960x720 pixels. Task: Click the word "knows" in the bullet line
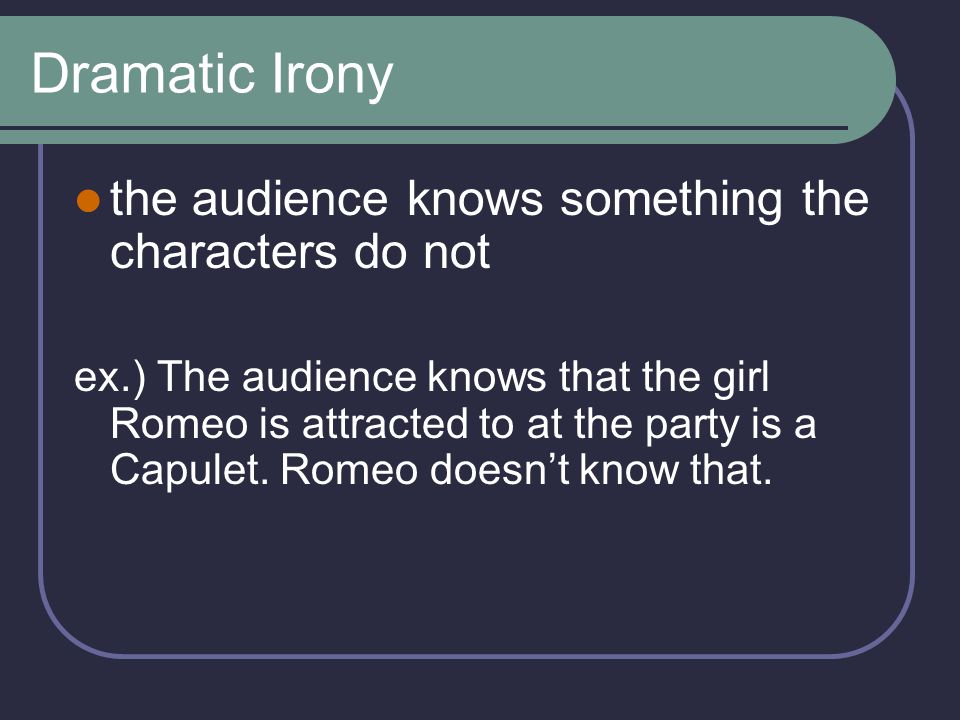(x=475, y=200)
